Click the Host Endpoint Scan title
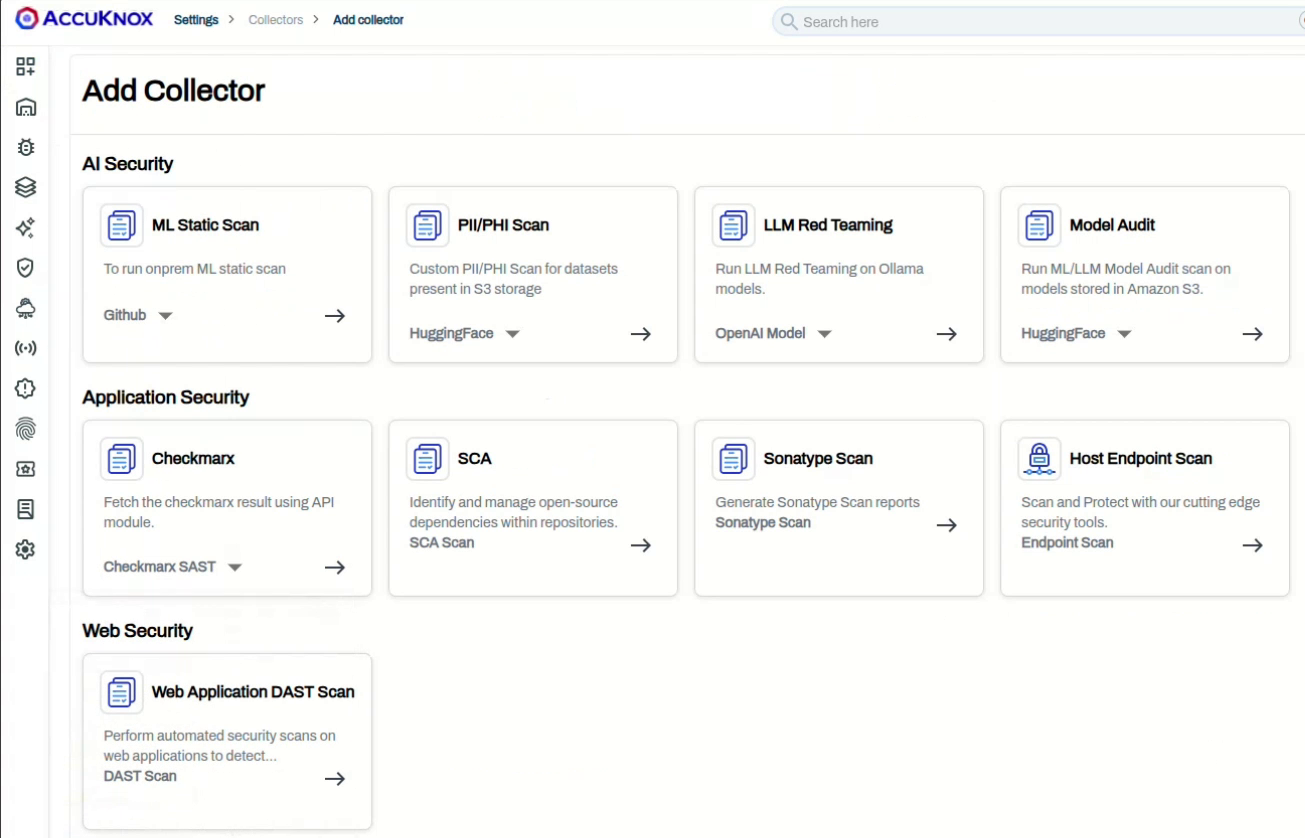 tap(1141, 459)
